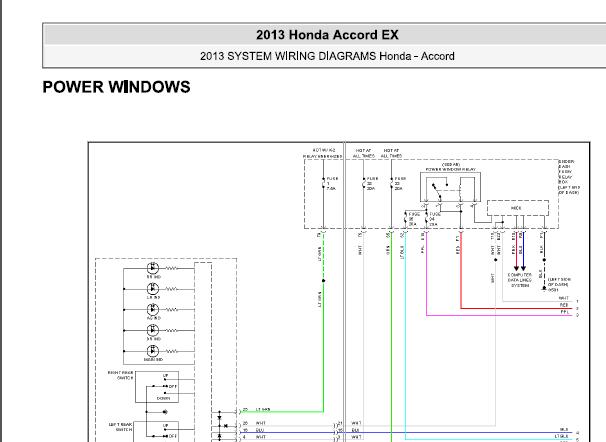Screen dimensions: 606x442
Task: Click the "FUSE 1 7.5A" label
Action: click(x=332, y=184)
